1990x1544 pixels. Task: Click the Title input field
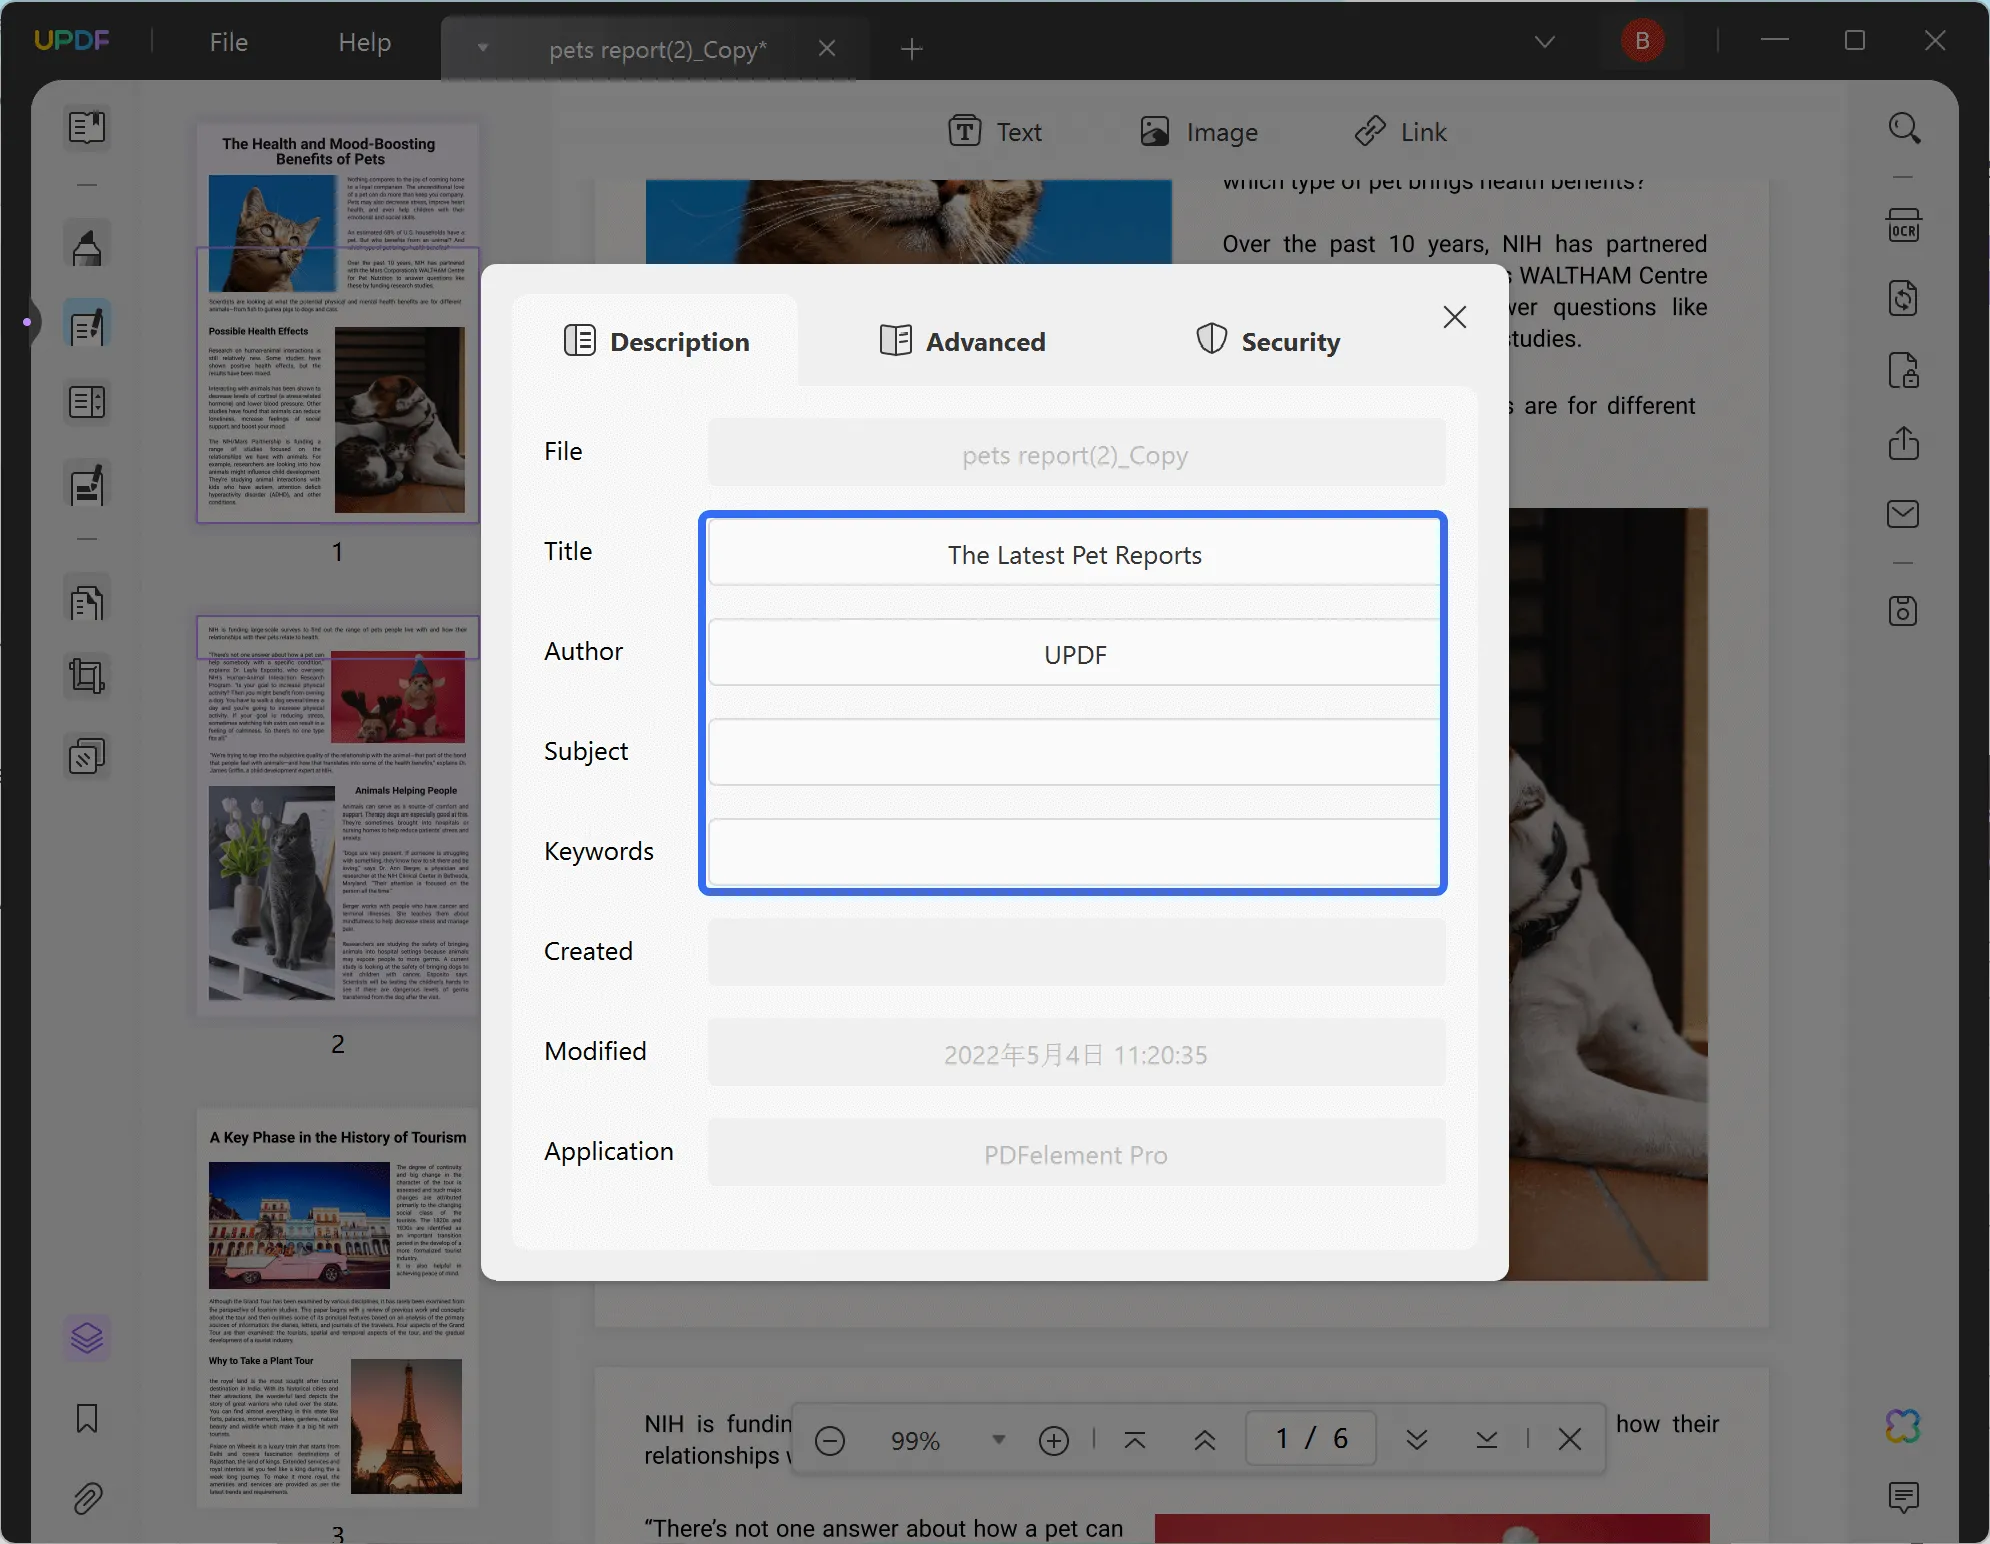pyautogui.click(x=1074, y=554)
